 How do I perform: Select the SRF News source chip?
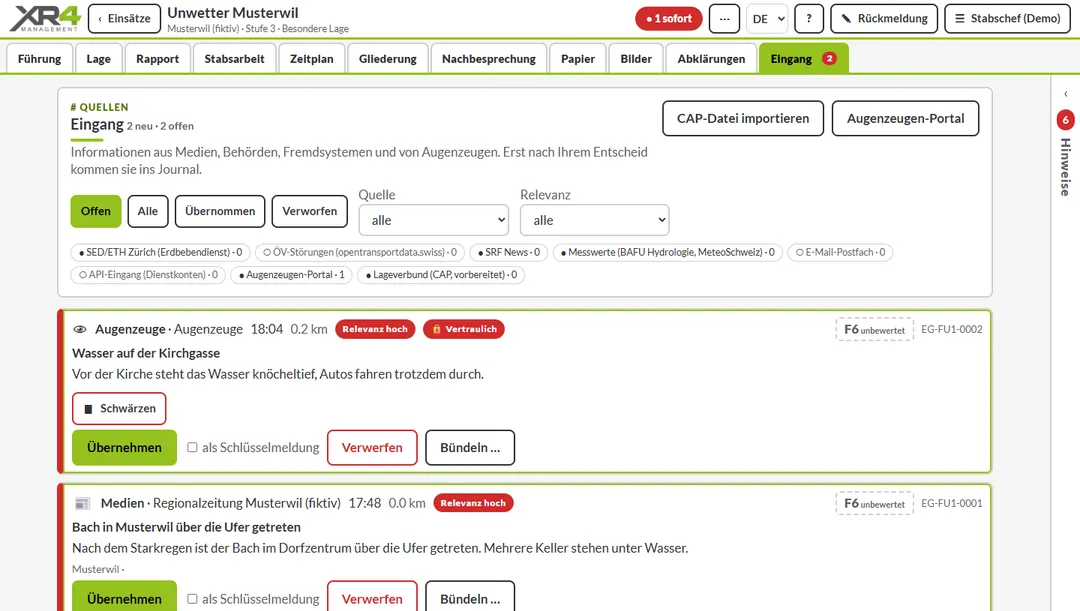[x=509, y=252]
